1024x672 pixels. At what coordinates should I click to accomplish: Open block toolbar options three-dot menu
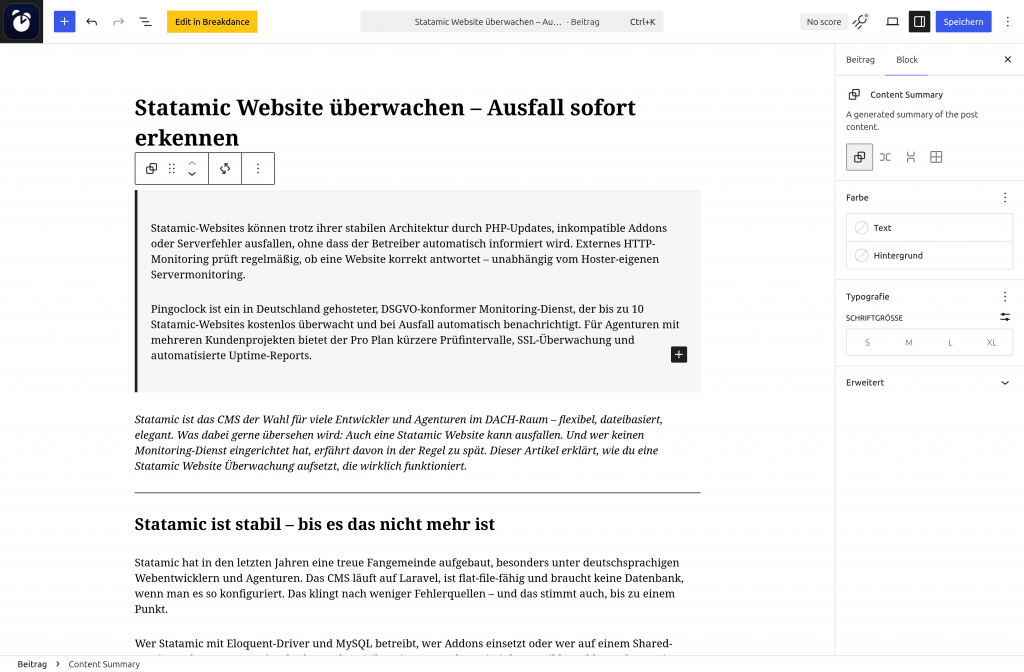coord(258,168)
